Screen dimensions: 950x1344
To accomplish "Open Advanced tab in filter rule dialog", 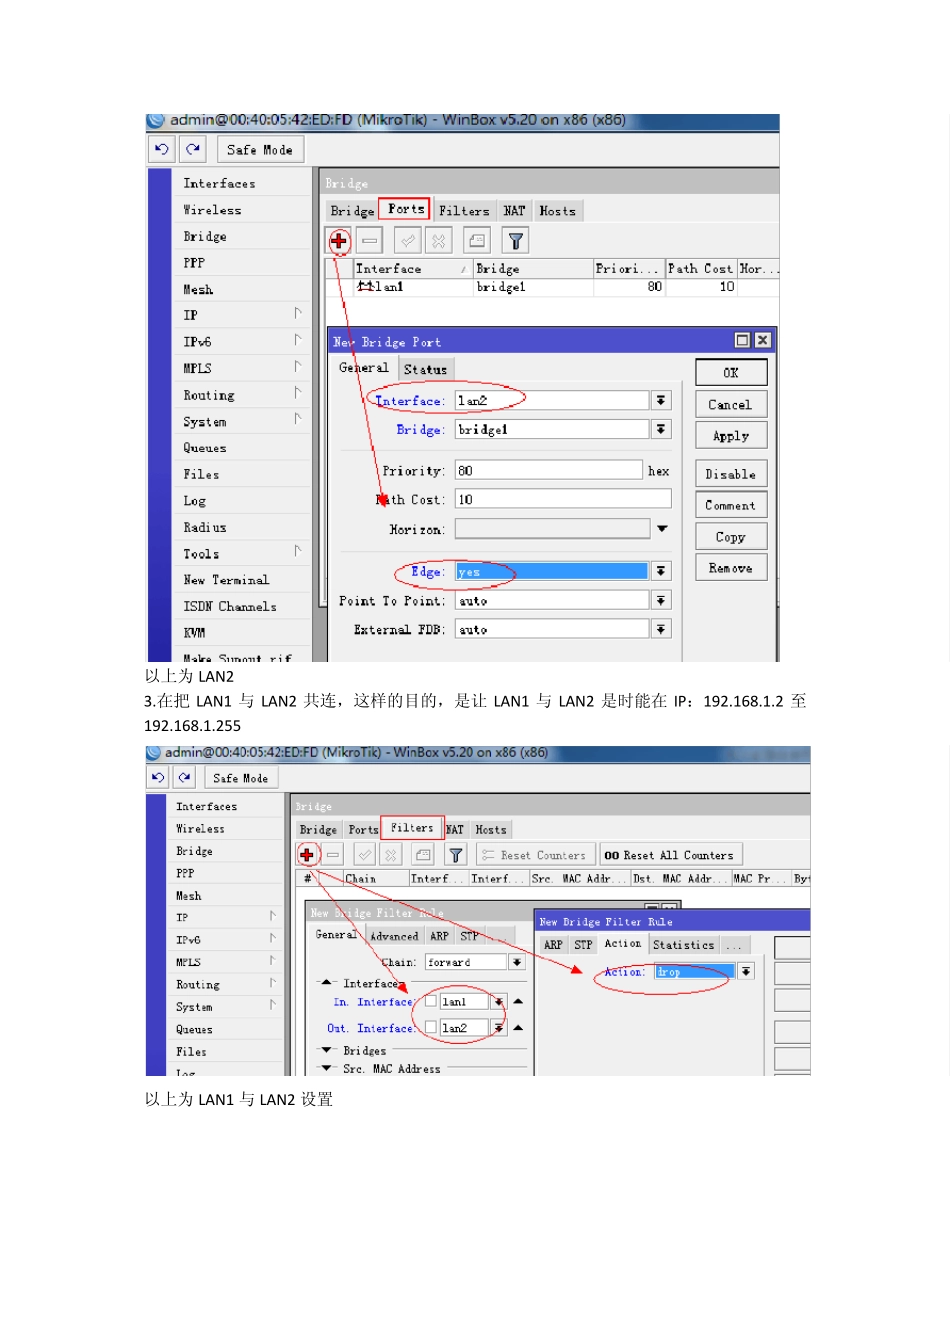I will (x=394, y=936).
